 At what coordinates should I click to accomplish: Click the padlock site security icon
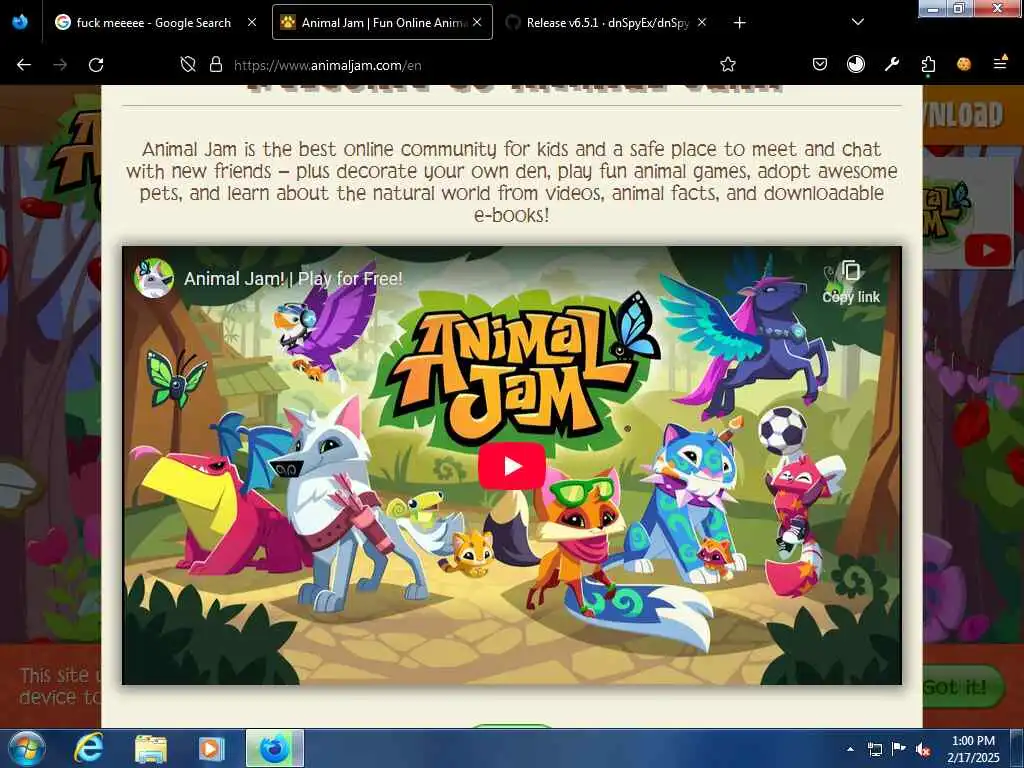216,65
